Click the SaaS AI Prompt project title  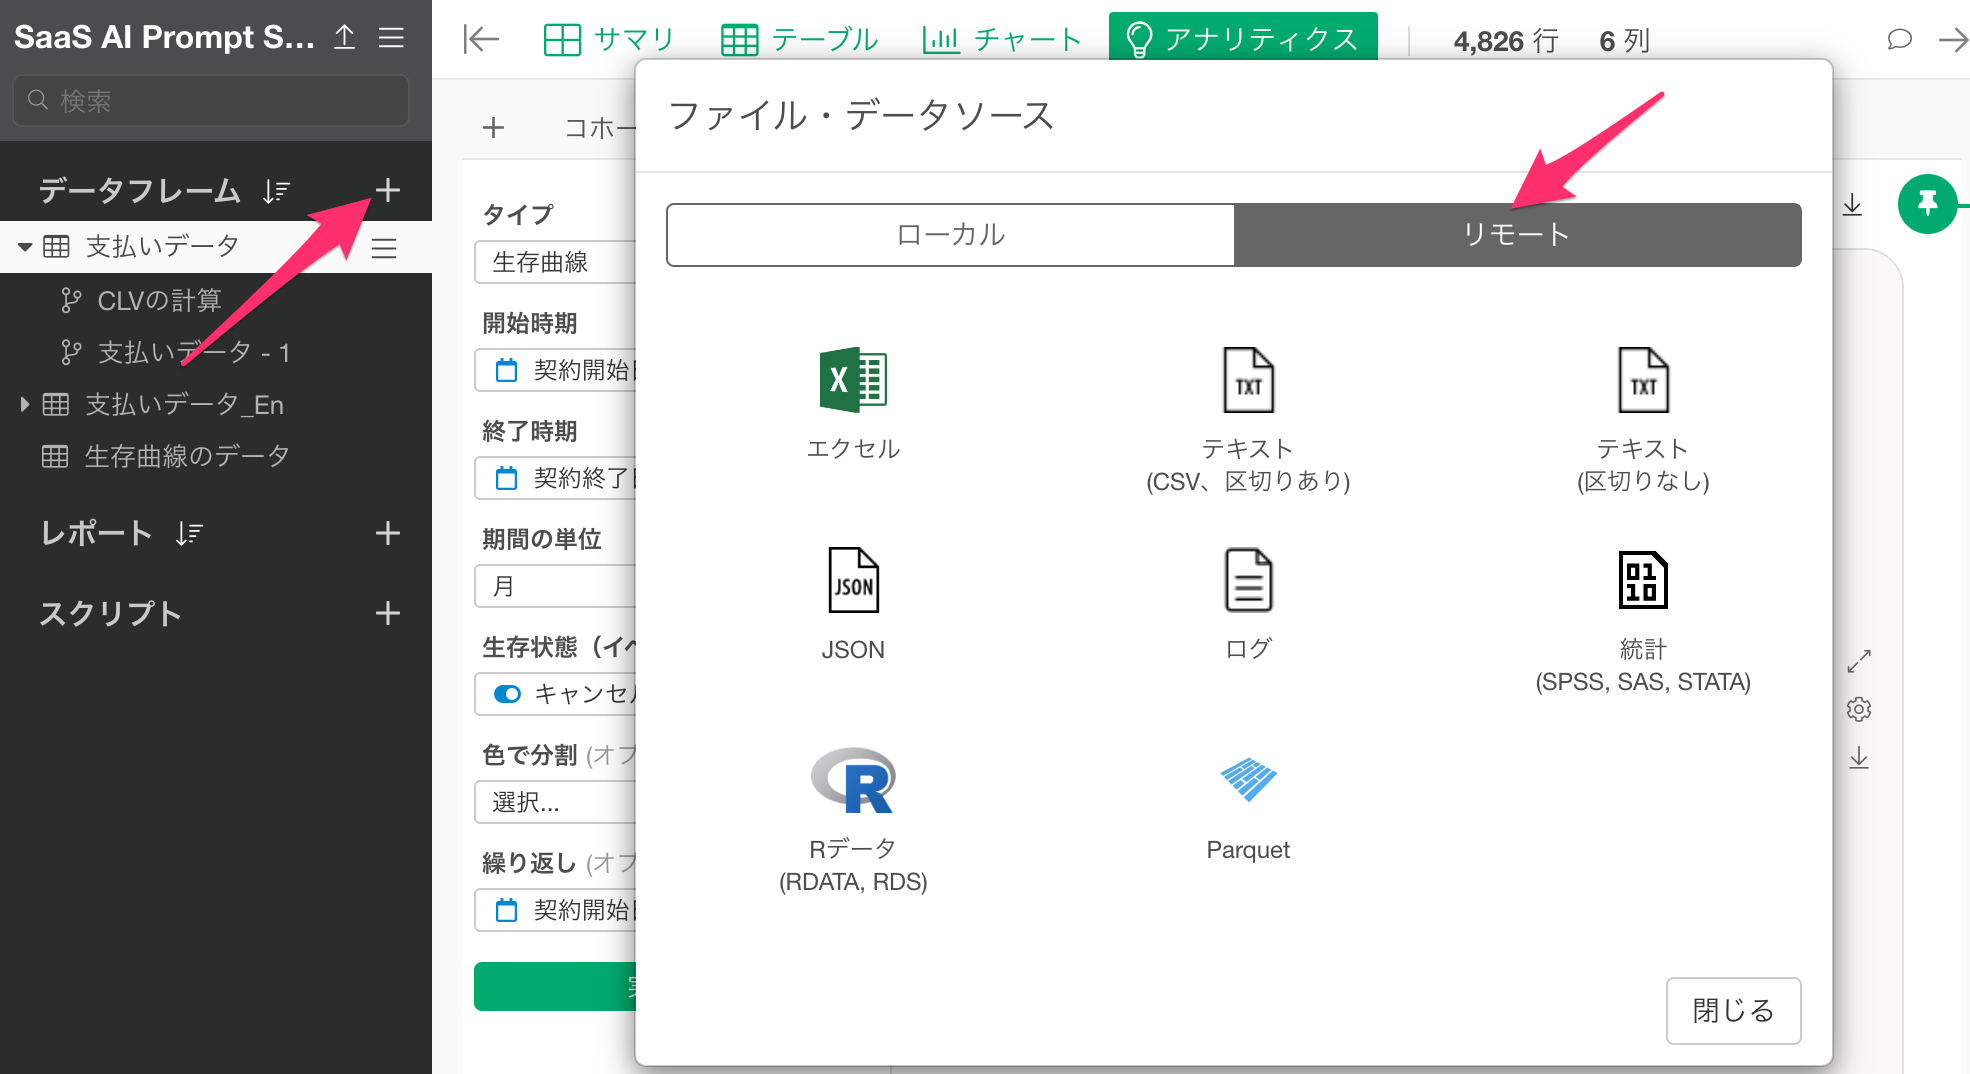coord(163,37)
